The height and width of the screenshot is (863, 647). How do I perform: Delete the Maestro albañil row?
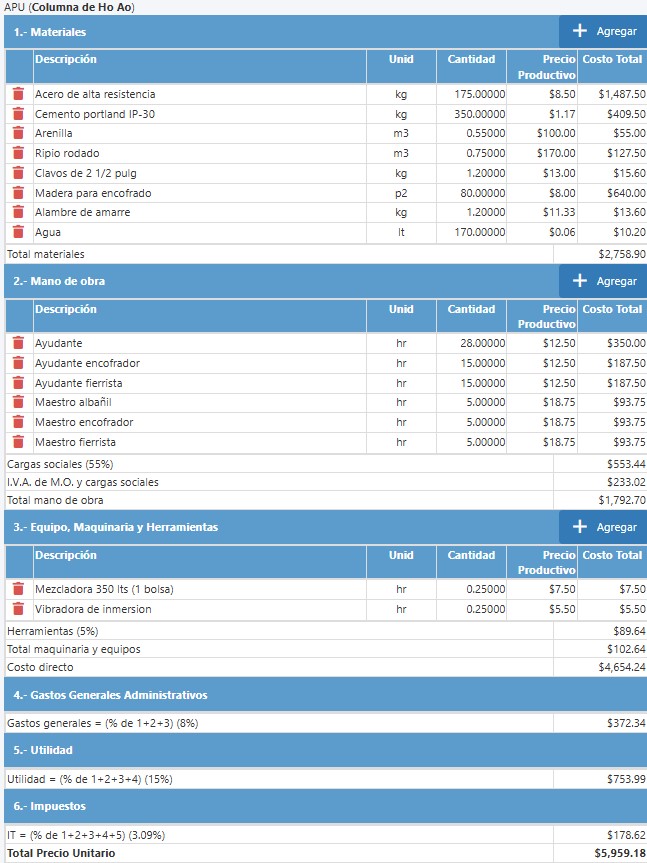(x=18, y=402)
